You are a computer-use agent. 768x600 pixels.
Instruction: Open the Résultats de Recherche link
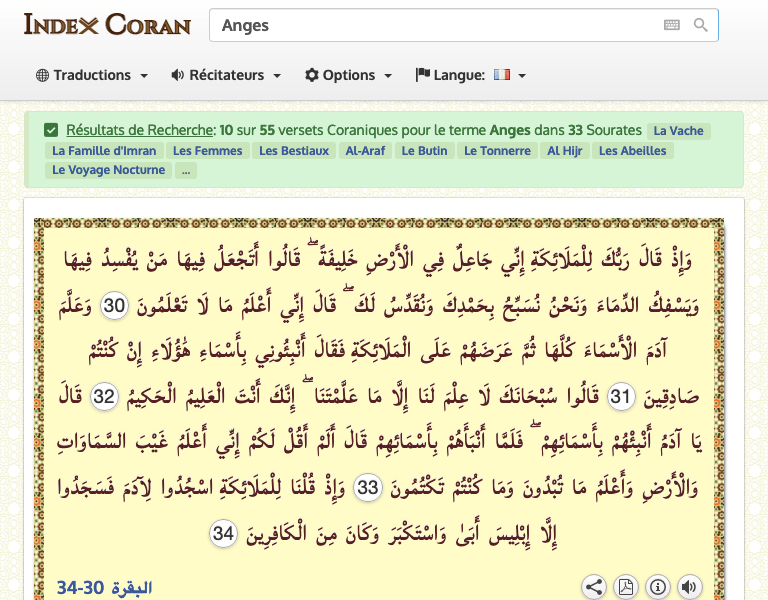tap(140, 130)
